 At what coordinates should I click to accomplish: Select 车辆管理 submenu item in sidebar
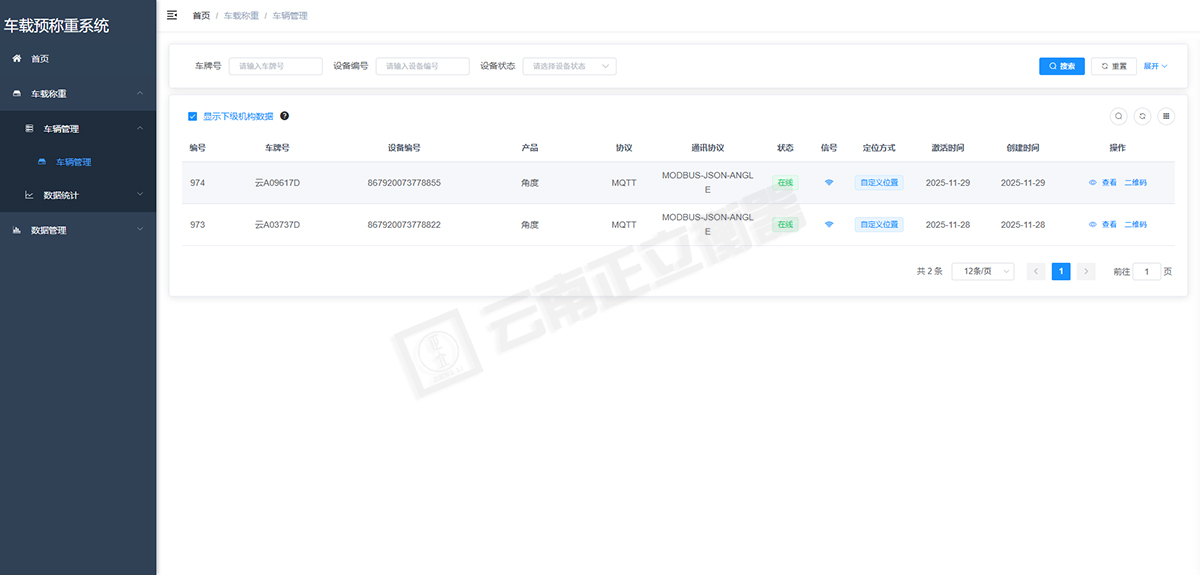tap(73, 162)
